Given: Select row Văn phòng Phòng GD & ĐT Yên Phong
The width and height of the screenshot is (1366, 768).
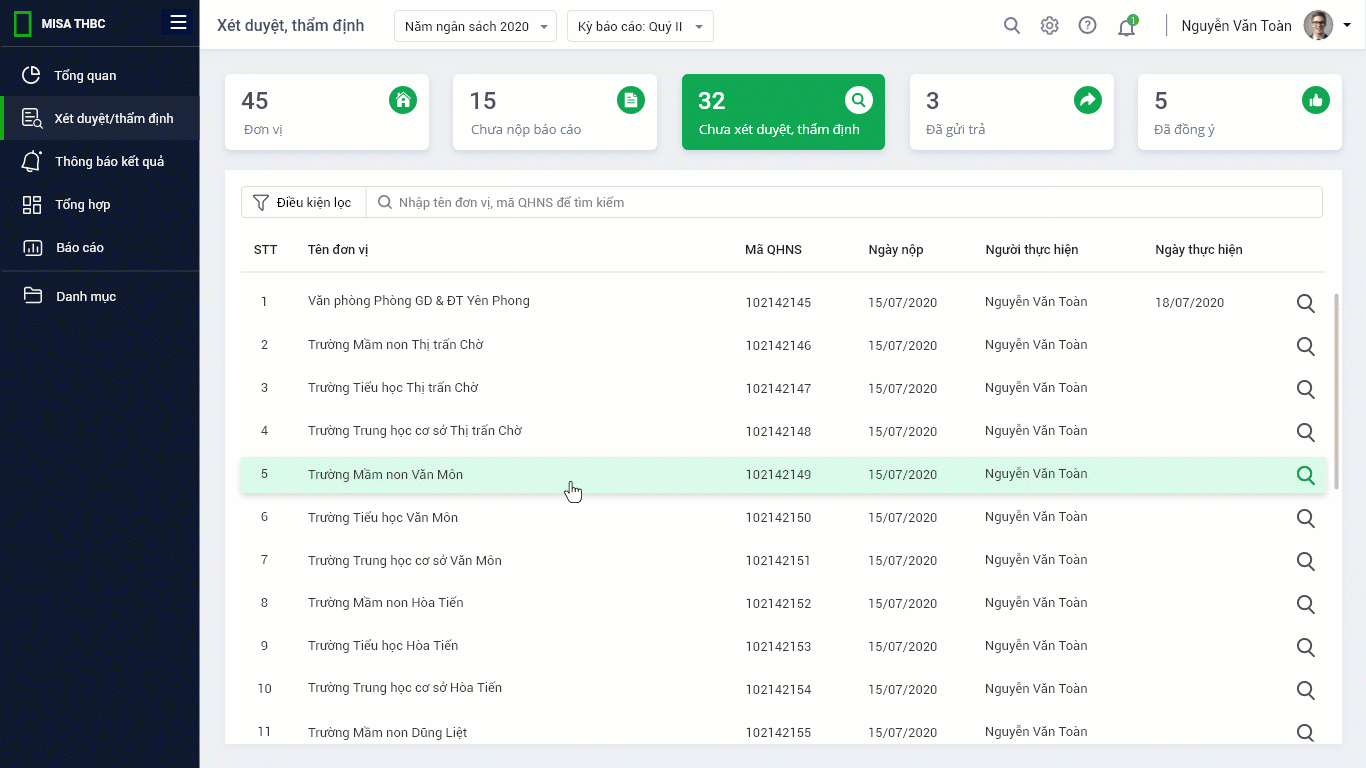Looking at the screenshot, I should 783,301.
